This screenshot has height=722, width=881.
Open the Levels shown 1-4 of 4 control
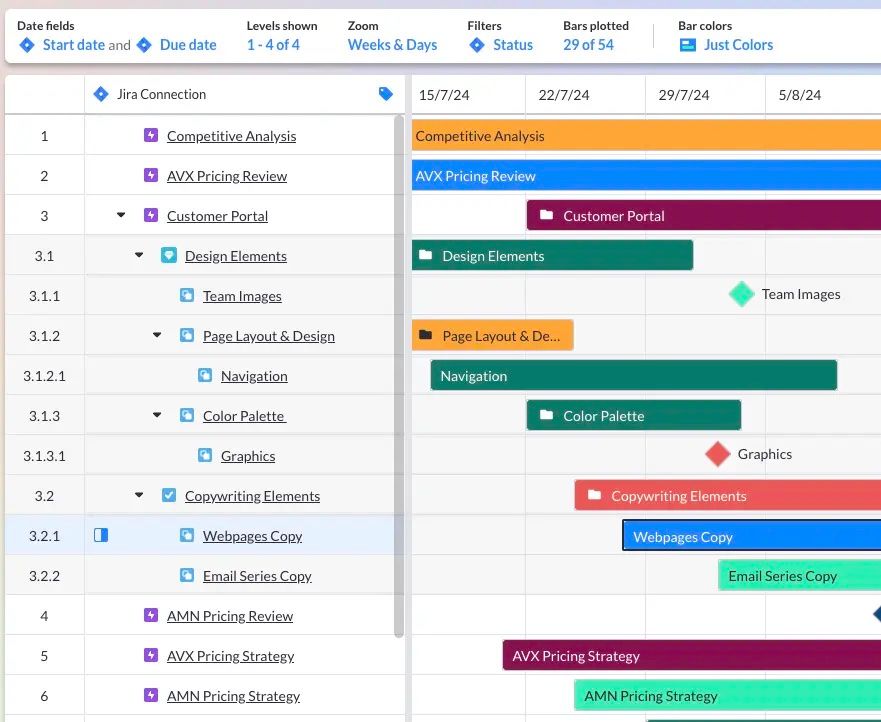(271, 44)
